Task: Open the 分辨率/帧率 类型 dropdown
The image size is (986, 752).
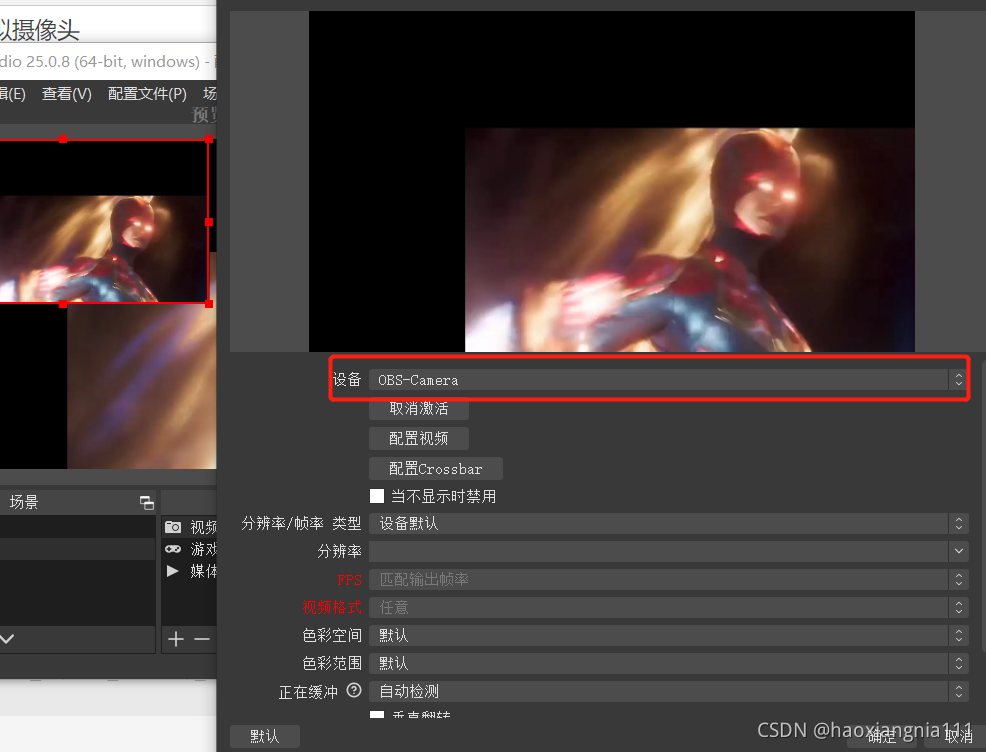Action: coord(668,523)
